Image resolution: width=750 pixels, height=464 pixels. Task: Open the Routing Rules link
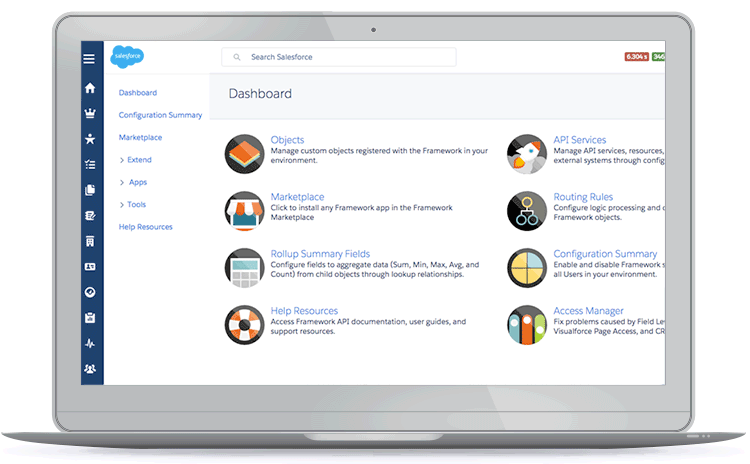coord(583,197)
